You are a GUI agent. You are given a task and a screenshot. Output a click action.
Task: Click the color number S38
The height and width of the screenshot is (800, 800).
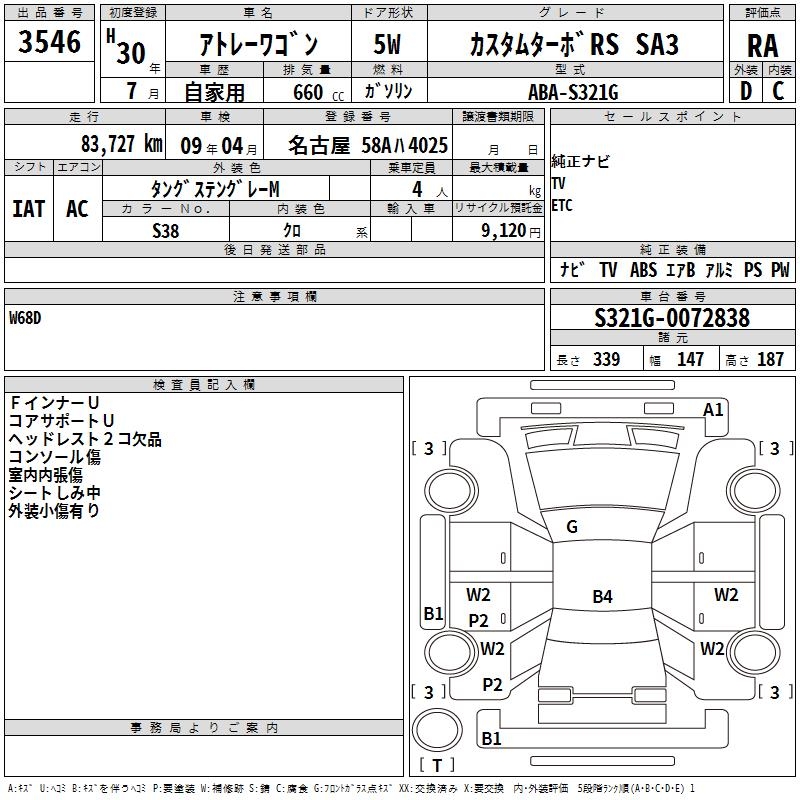click(x=165, y=231)
